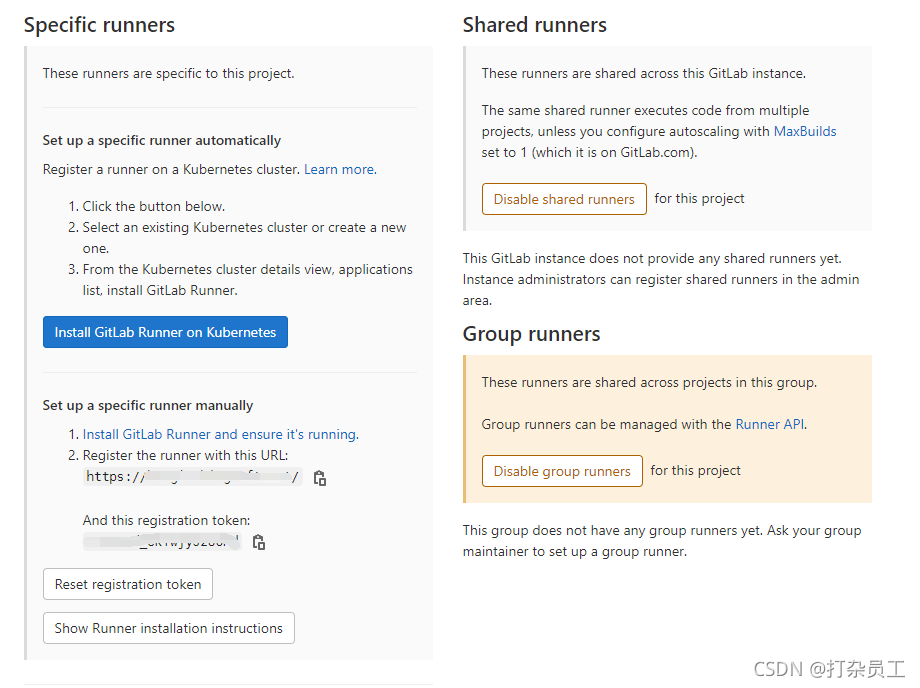Click 'Register the runner with this URL:' text
This screenshot has height=688, width=920.
(185, 455)
